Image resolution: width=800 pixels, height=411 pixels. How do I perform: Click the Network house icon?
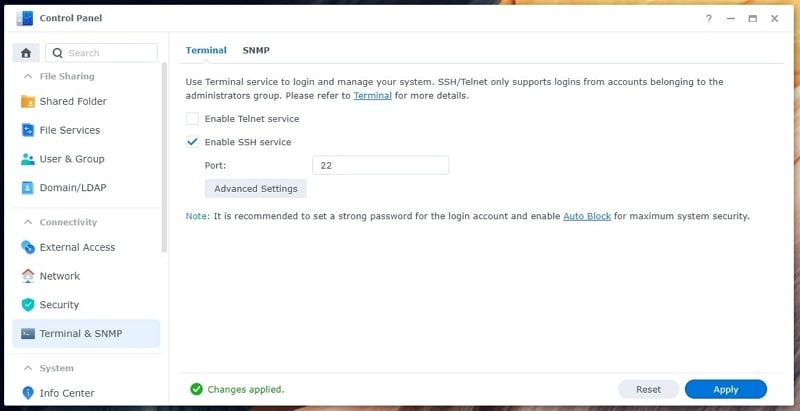click(x=28, y=276)
